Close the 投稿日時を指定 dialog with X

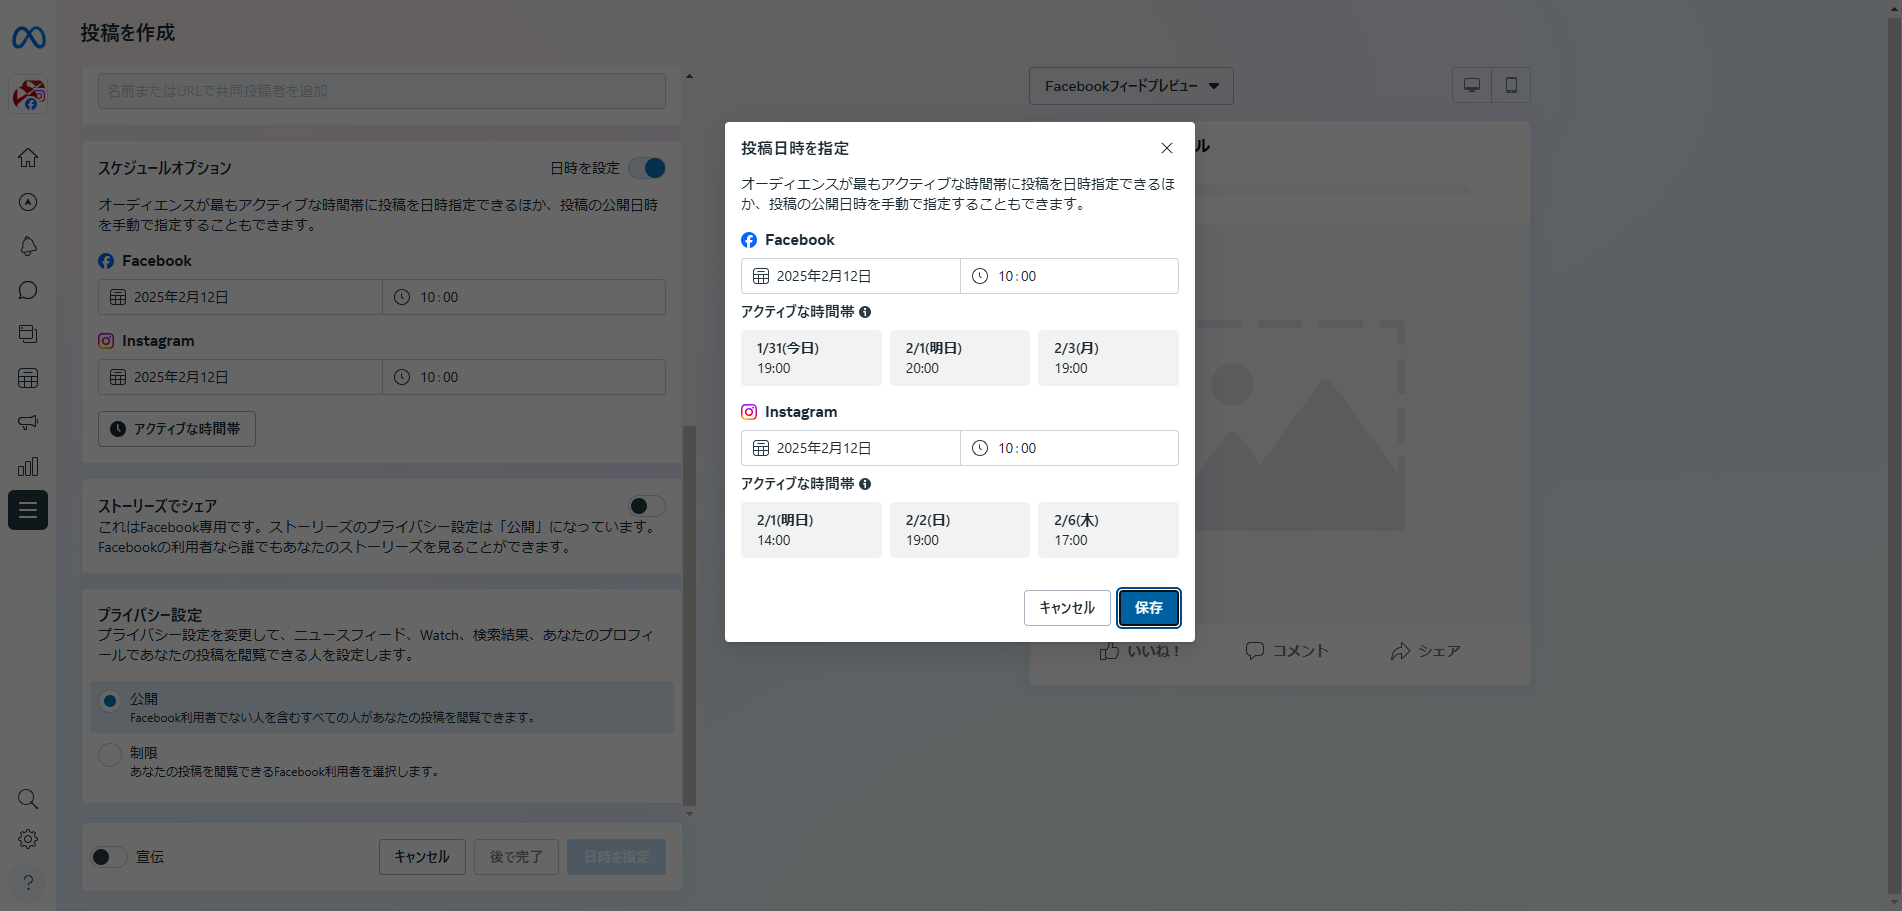click(1166, 148)
